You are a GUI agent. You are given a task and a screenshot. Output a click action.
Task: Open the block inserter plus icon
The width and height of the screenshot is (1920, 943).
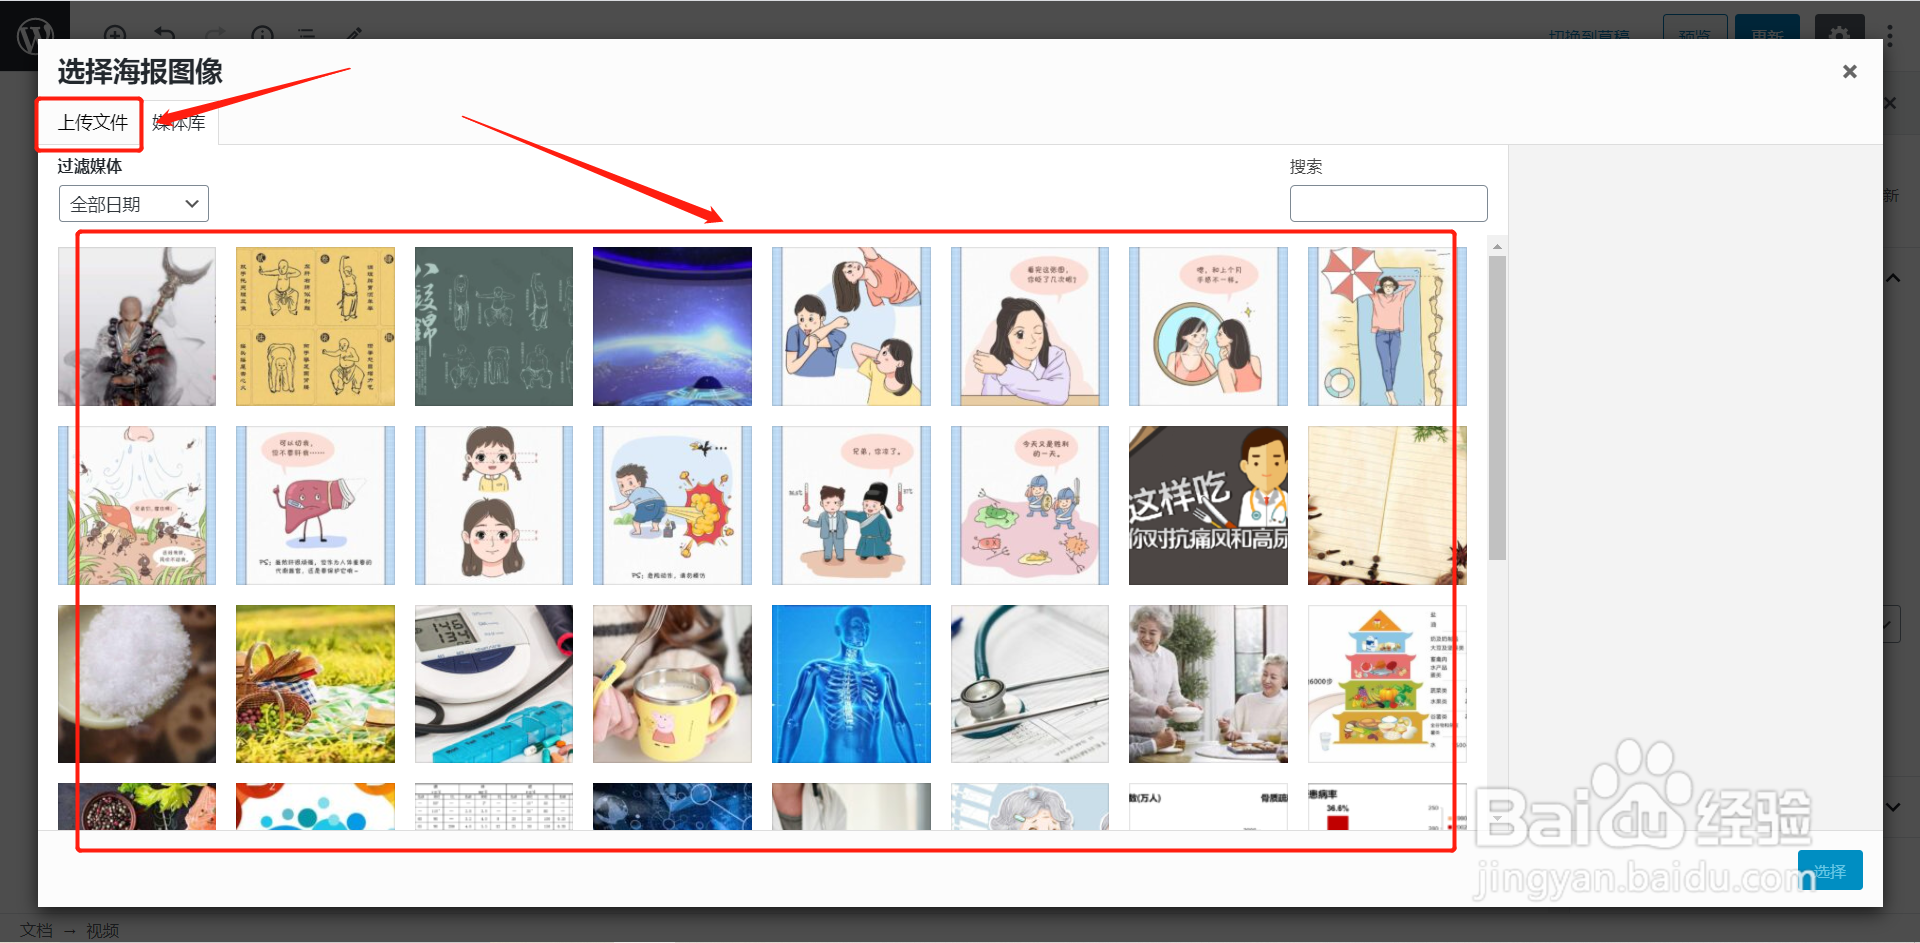pyautogui.click(x=114, y=36)
